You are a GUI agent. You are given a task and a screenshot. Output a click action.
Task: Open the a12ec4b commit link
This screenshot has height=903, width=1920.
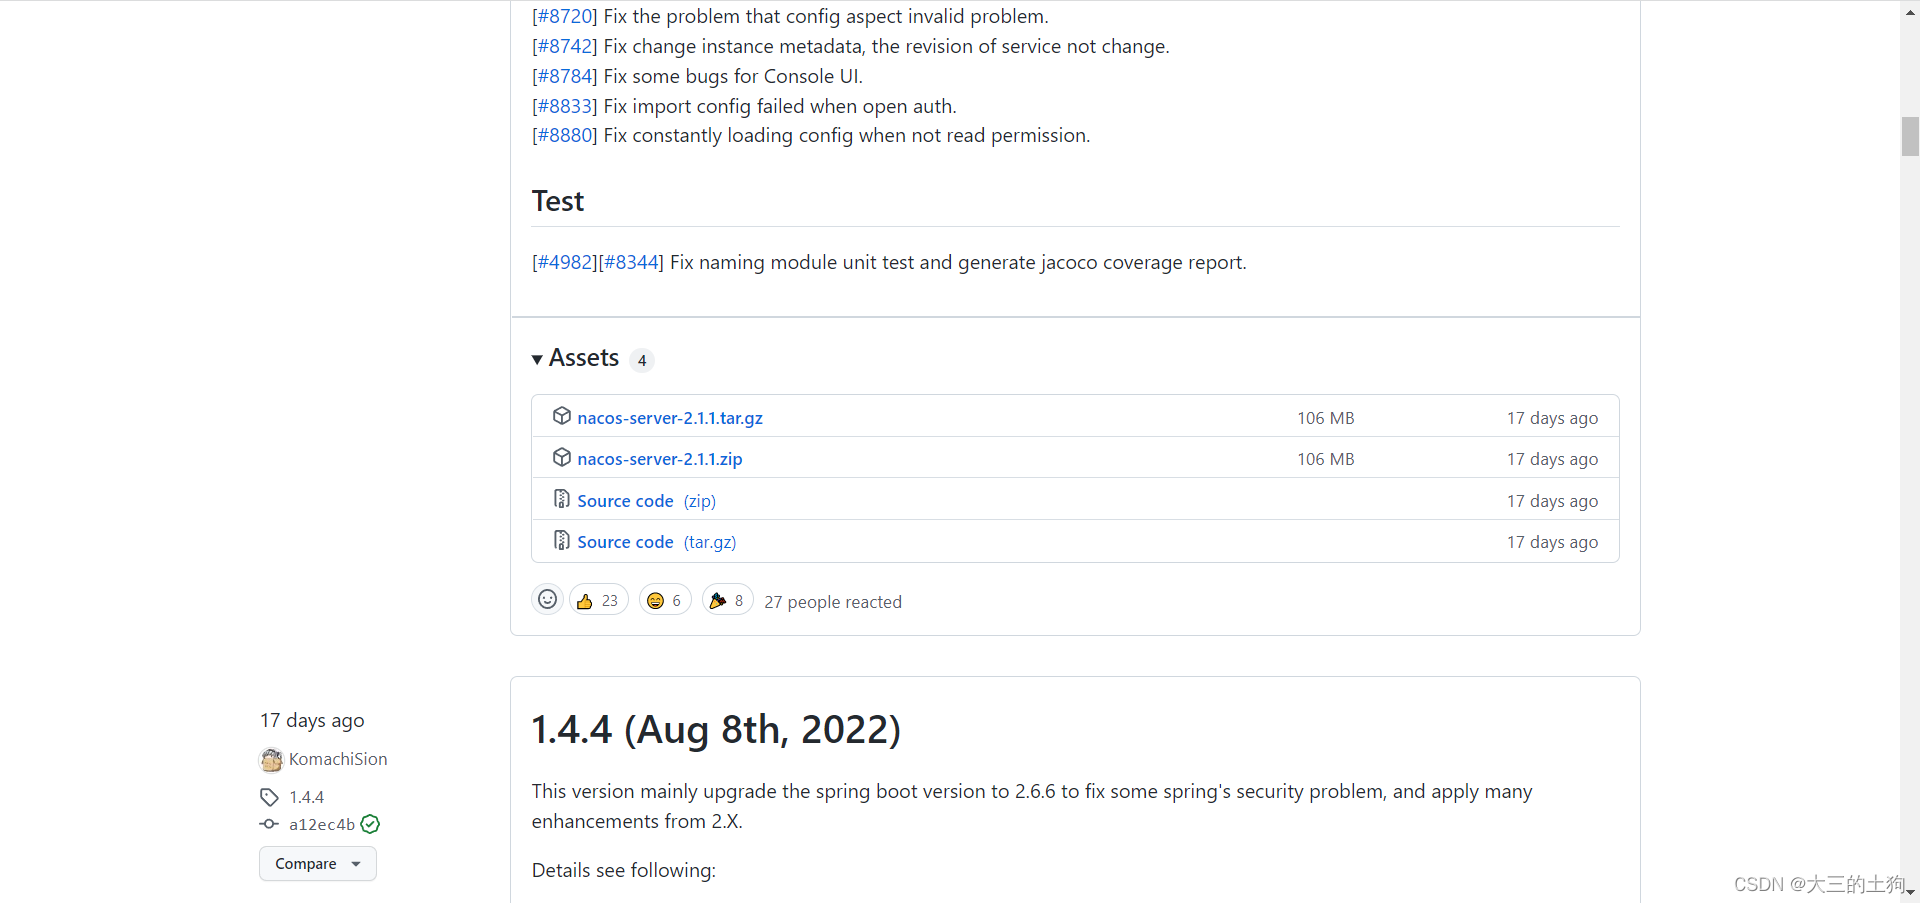[322, 825]
